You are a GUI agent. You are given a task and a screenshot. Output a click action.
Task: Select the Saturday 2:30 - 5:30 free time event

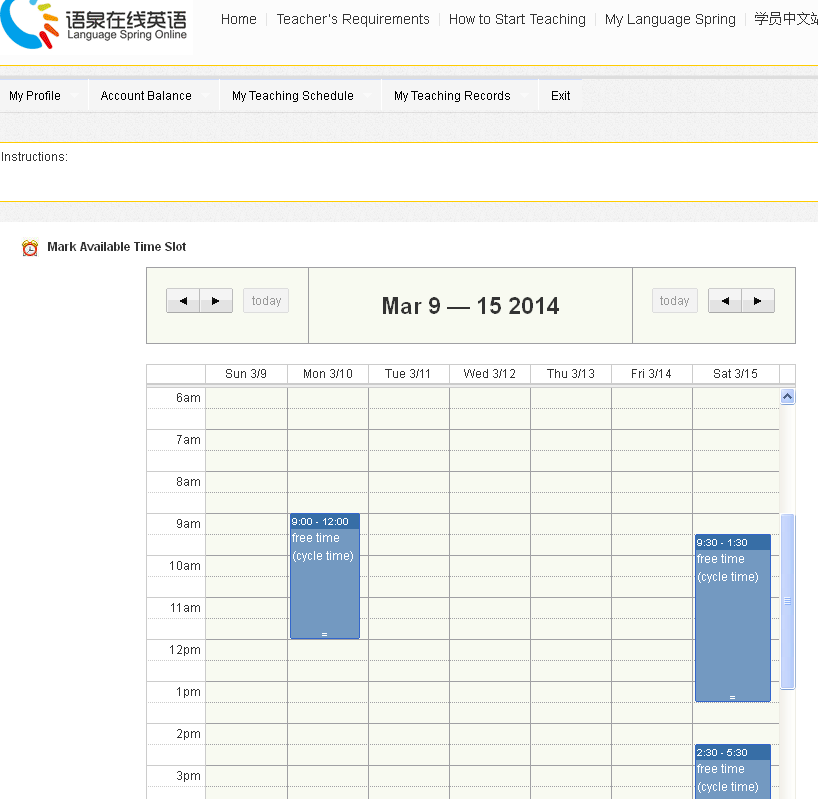click(x=732, y=775)
